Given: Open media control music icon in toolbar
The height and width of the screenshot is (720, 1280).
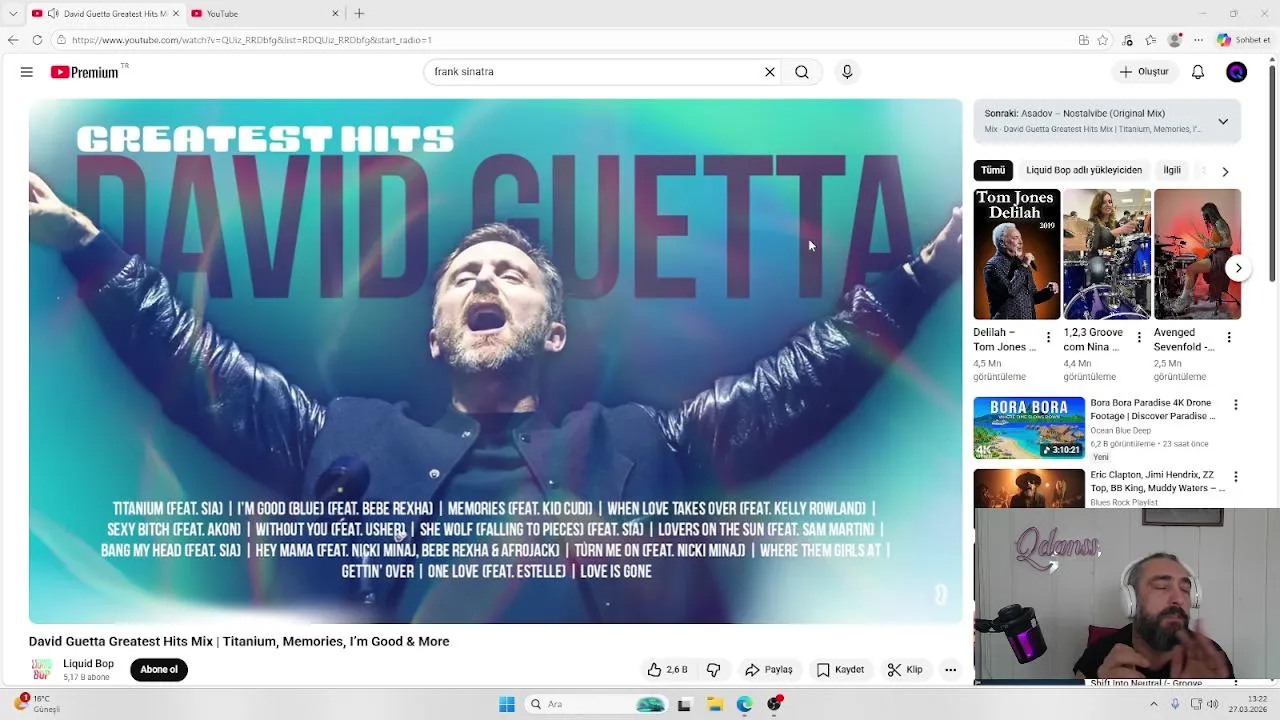Looking at the screenshot, I should (x=1128, y=40).
